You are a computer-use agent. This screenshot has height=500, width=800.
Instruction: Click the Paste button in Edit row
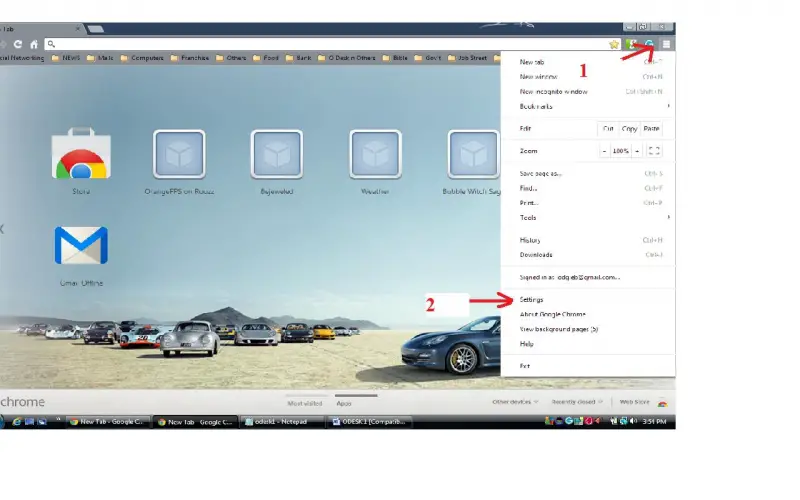(651, 129)
